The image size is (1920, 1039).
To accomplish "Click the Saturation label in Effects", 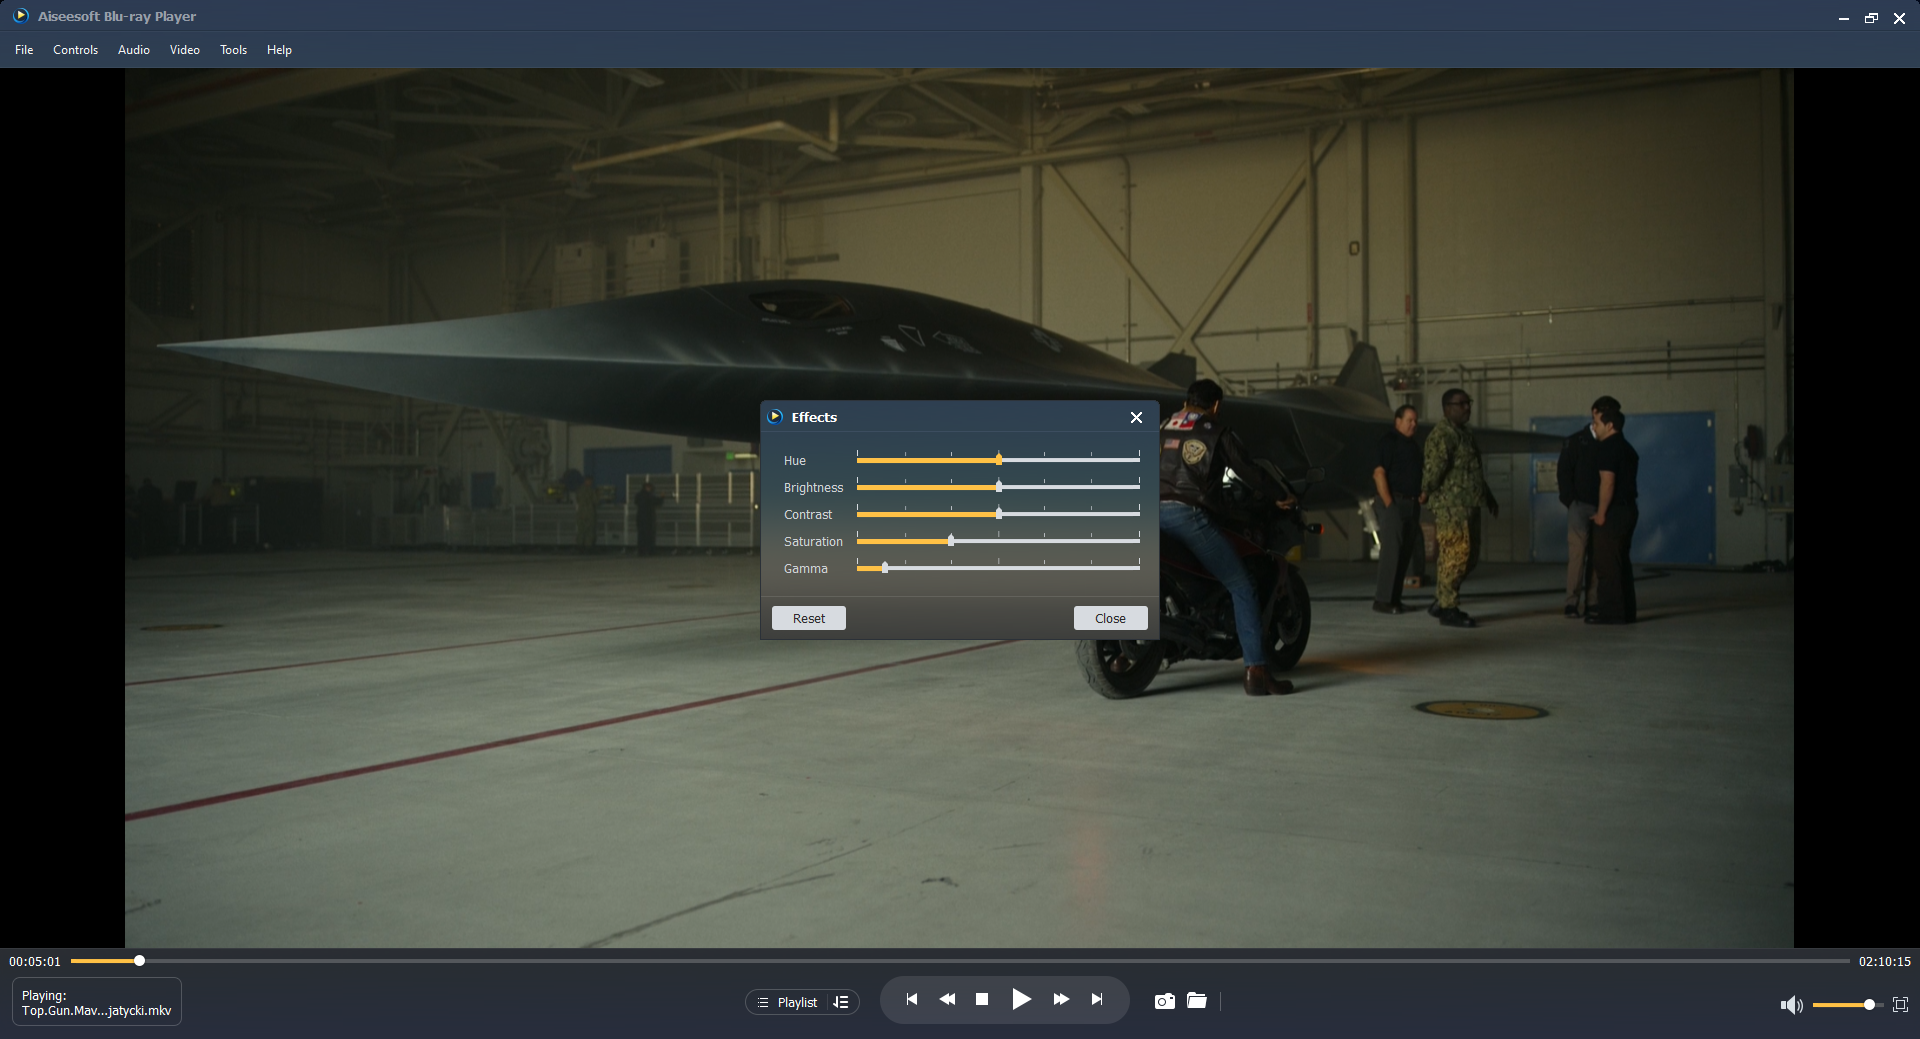I will (814, 542).
